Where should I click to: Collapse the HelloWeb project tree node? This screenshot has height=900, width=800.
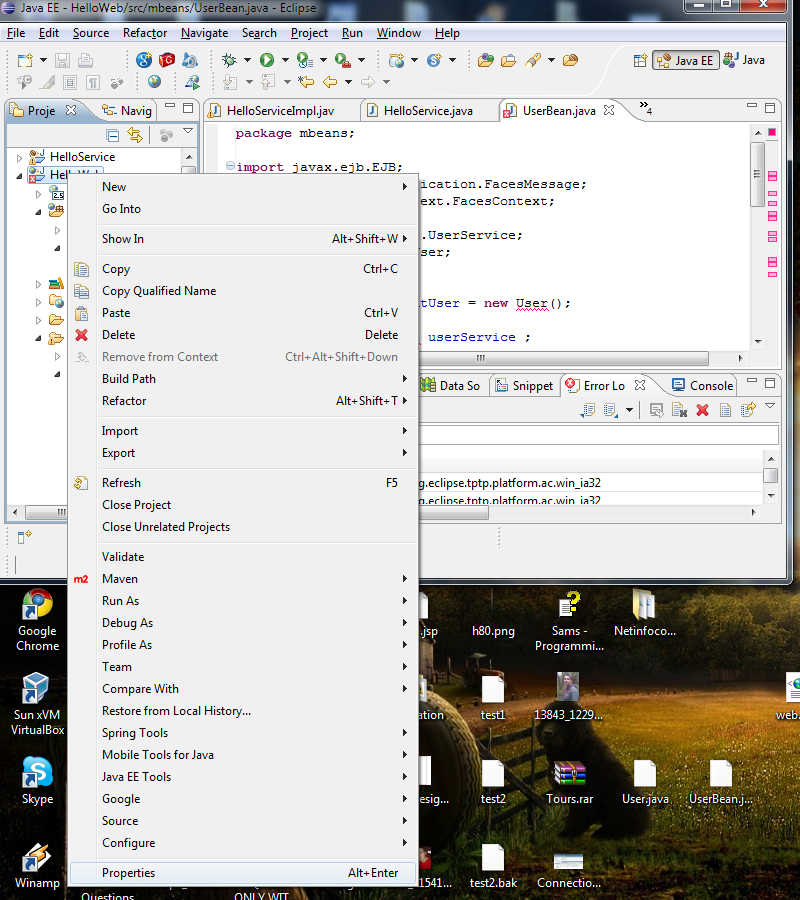[x=20, y=176]
